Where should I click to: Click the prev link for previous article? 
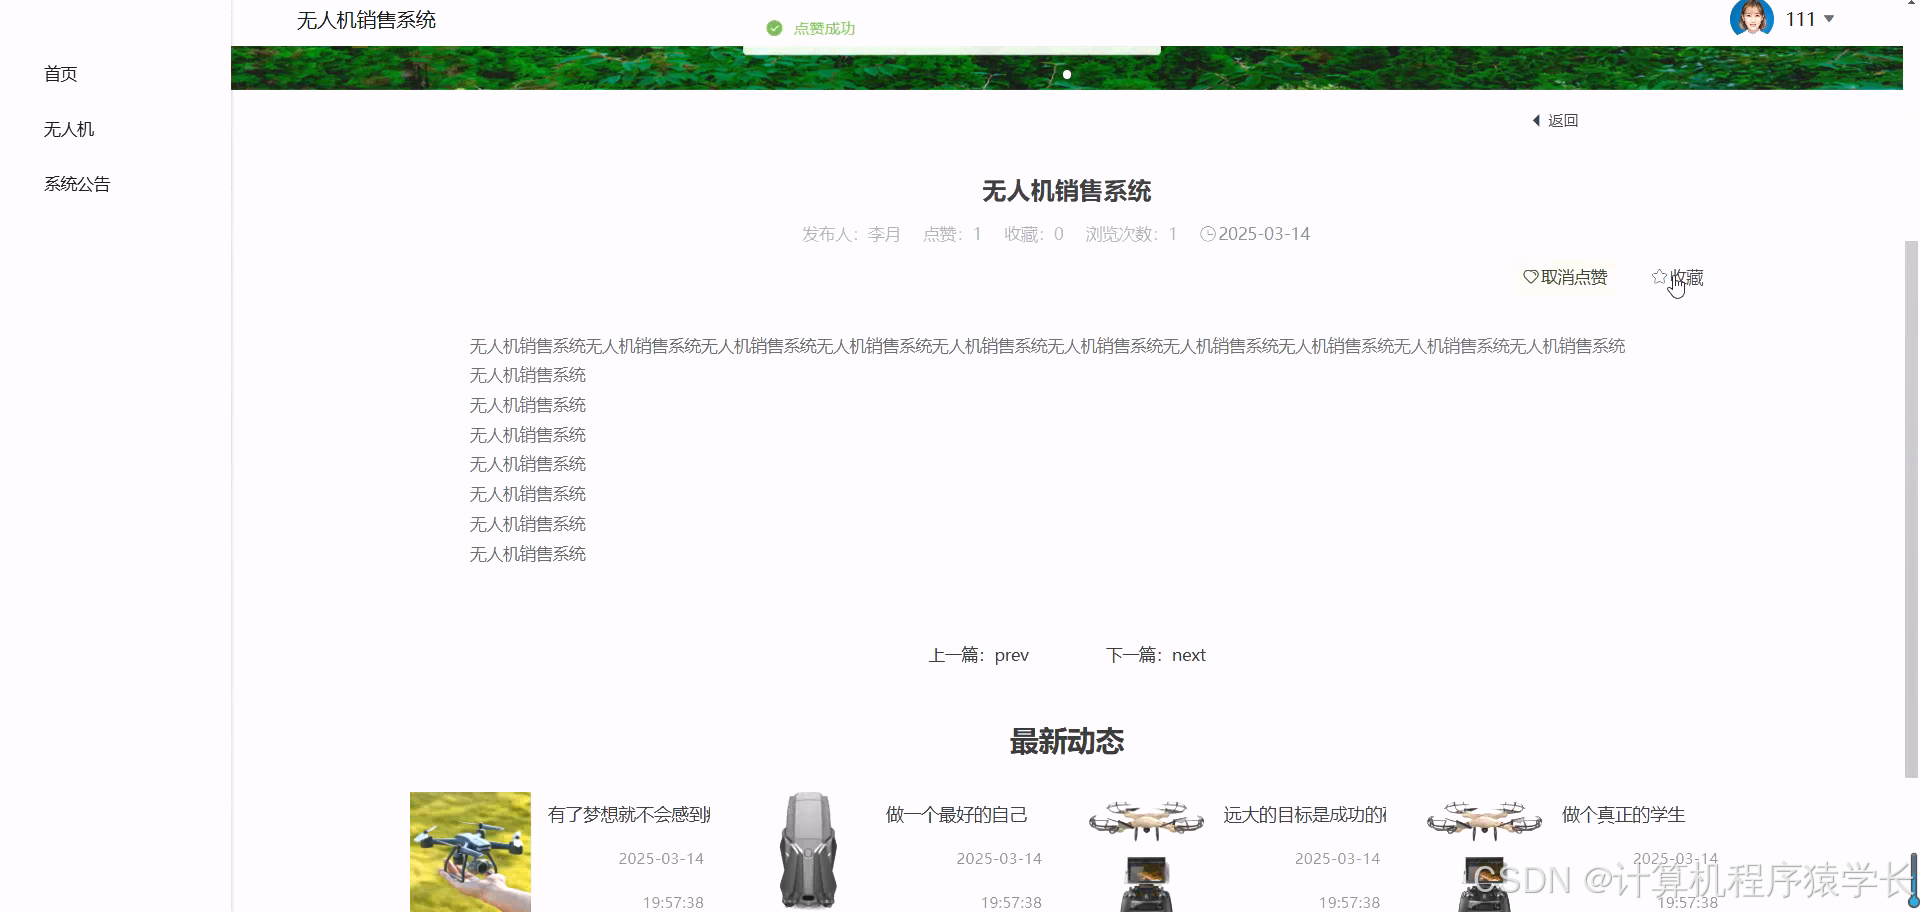click(x=1012, y=654)
